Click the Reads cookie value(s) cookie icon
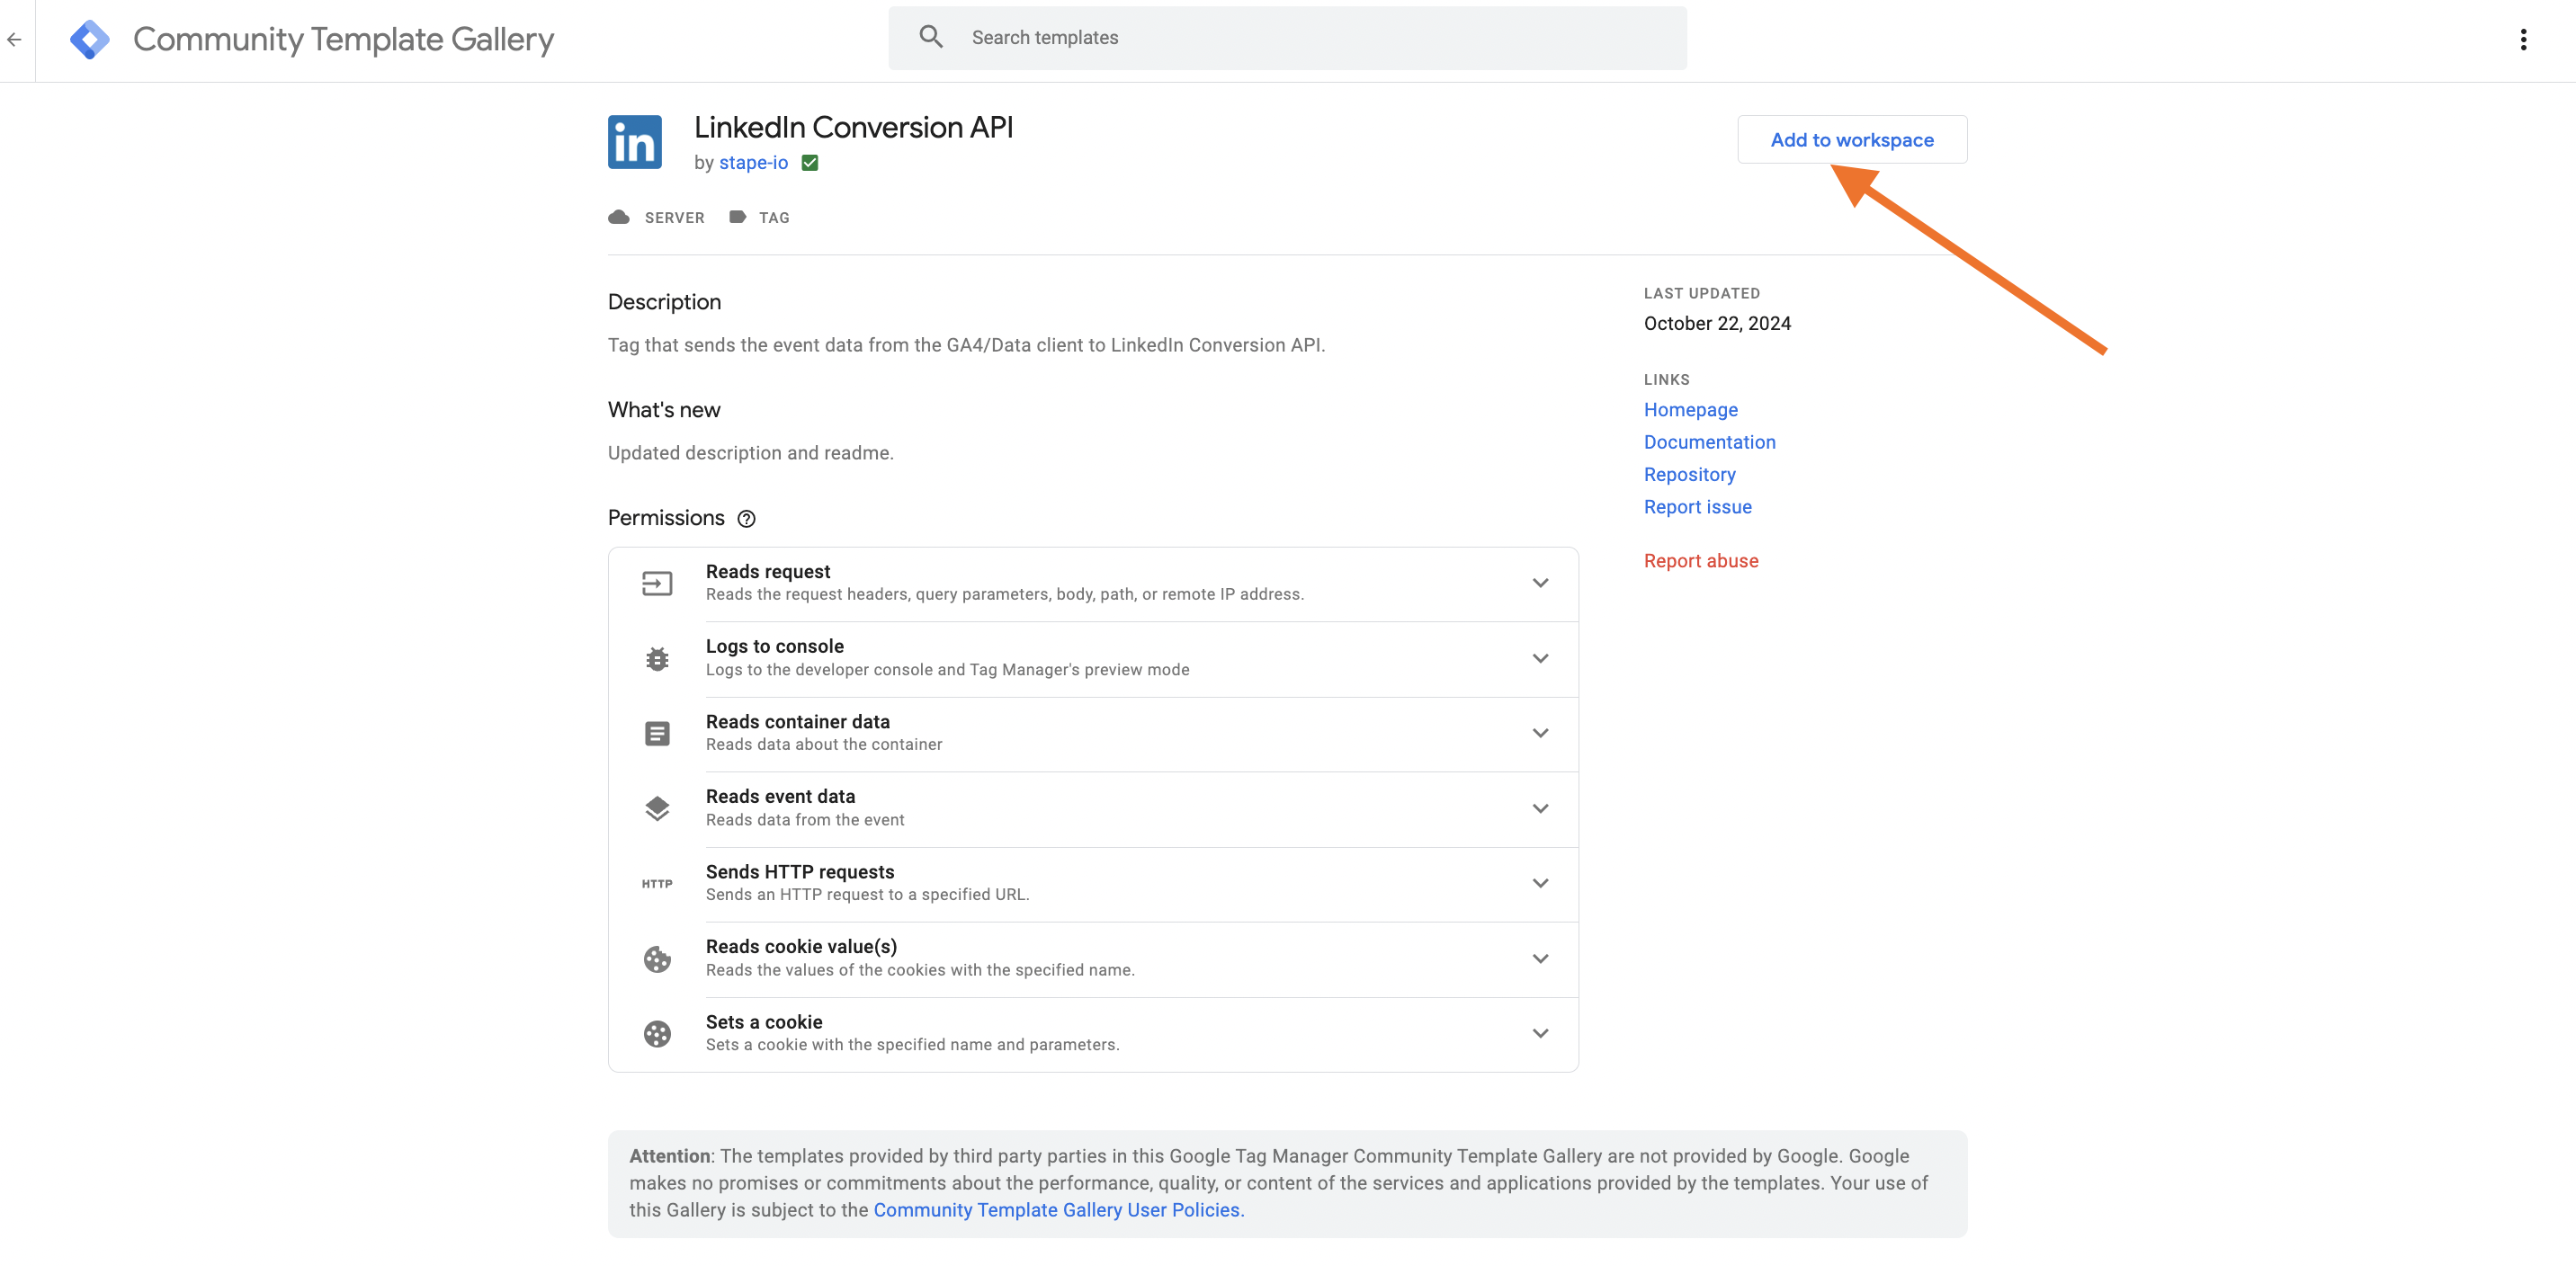2576x1266 pixels. [657, 959]
